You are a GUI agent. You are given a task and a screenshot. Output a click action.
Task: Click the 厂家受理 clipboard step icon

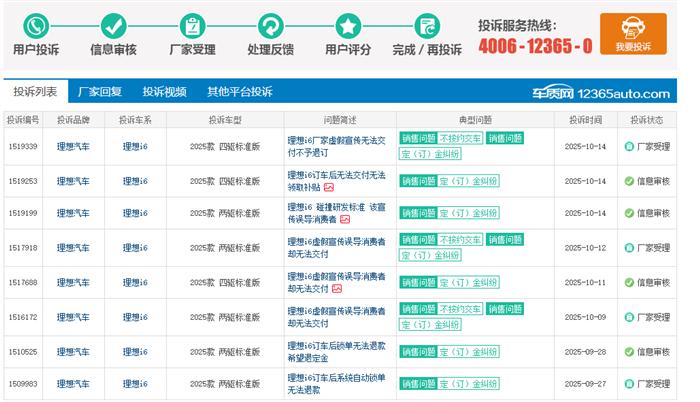pyautogui.click(x=192, y=25)
